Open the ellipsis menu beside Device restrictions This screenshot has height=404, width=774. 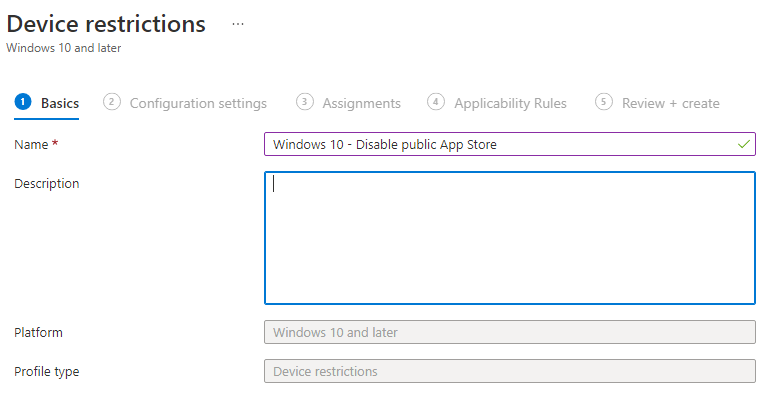(x=238, y=24)
